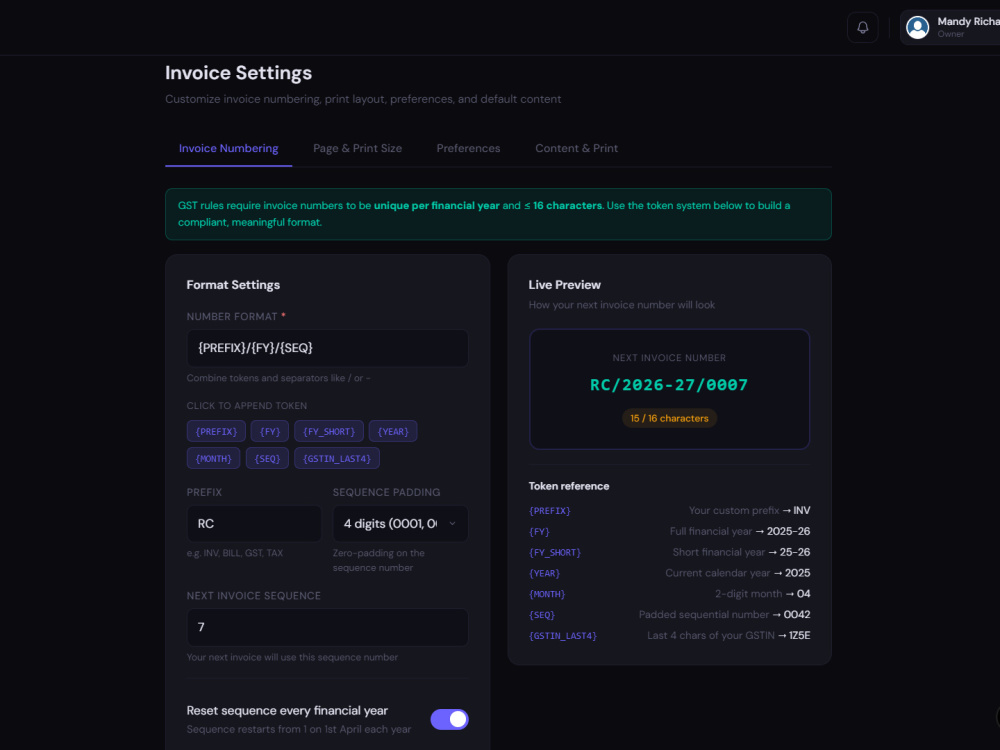The height and width of the screenshot is (750, 1000).
Task: Click {SEQ} in Token reference list
Action: 541,615
